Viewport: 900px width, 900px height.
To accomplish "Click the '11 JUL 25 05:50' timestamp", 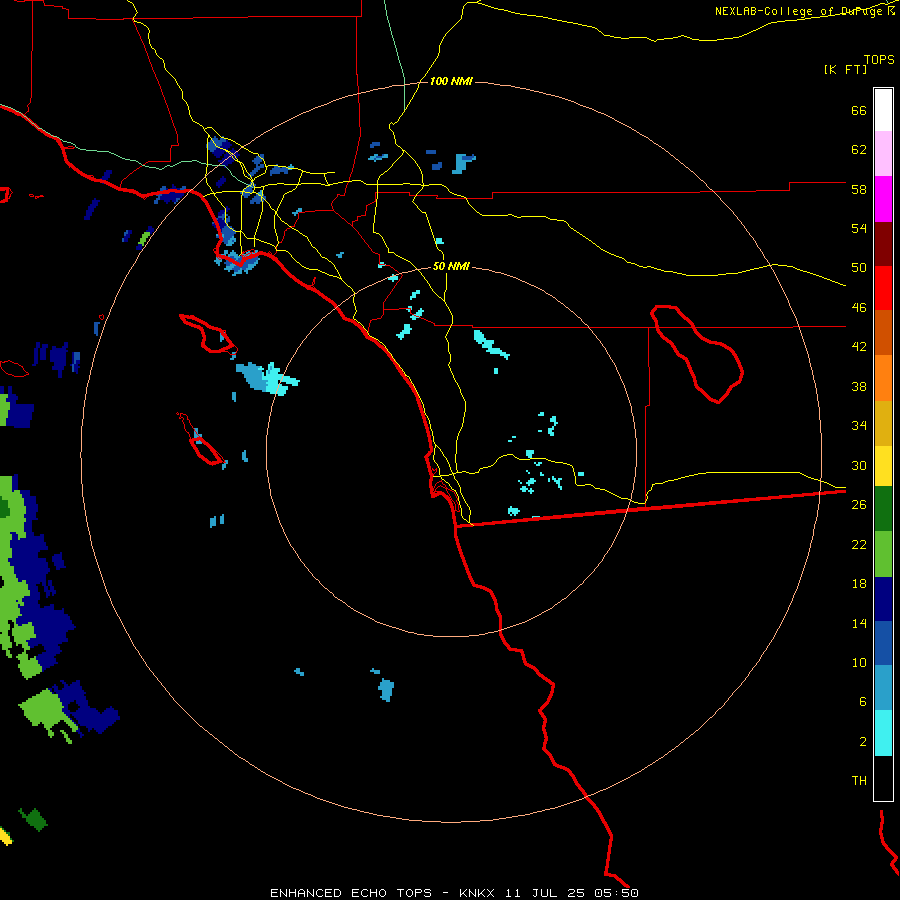I will coord(572,893).
